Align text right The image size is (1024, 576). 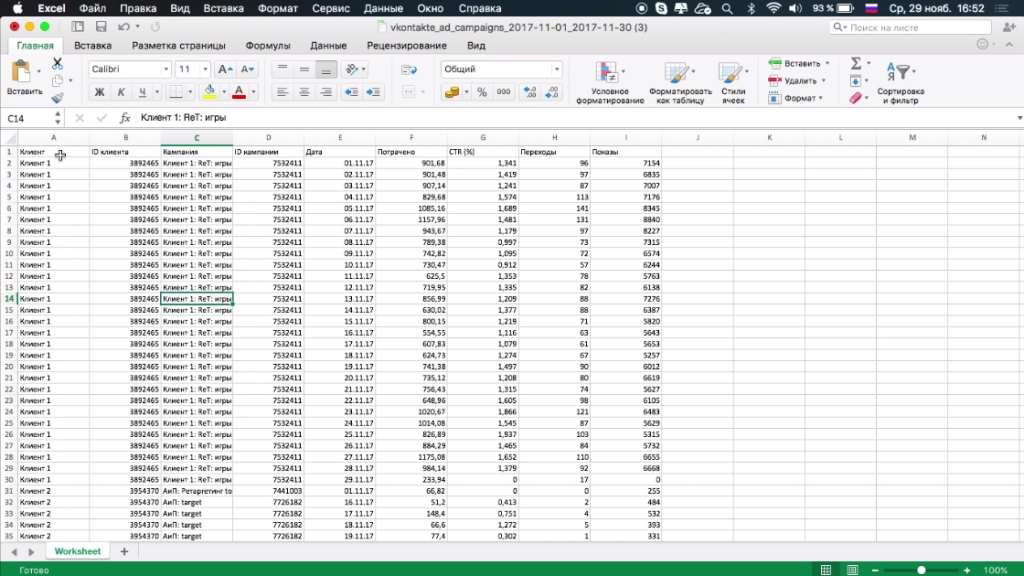pos(326,92)
